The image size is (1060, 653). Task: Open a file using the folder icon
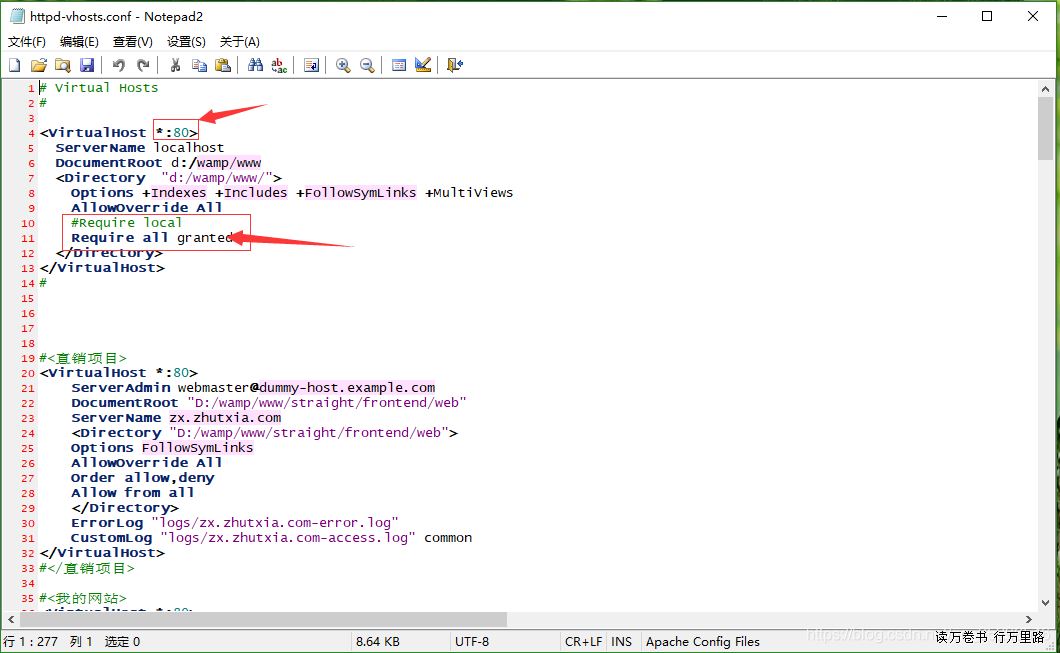tap(38, 65)
